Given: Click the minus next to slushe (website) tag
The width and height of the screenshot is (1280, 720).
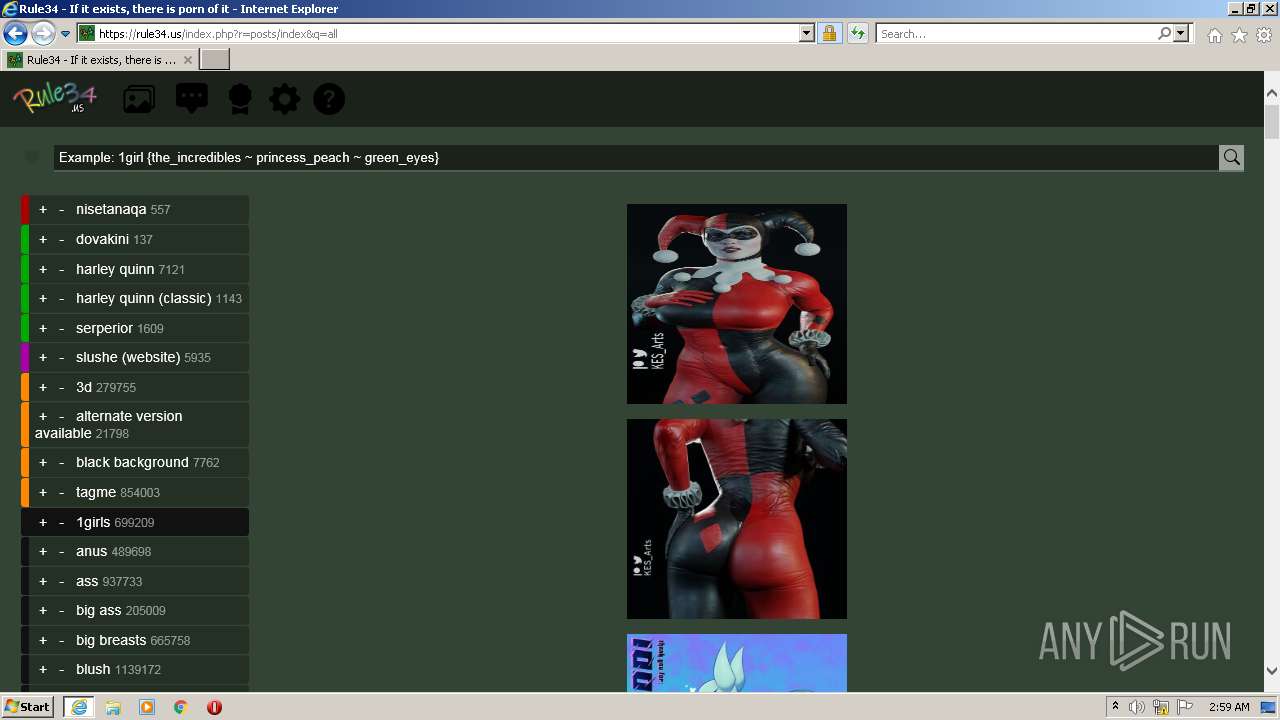Looking at the screenshot, I should pos(61,357).
